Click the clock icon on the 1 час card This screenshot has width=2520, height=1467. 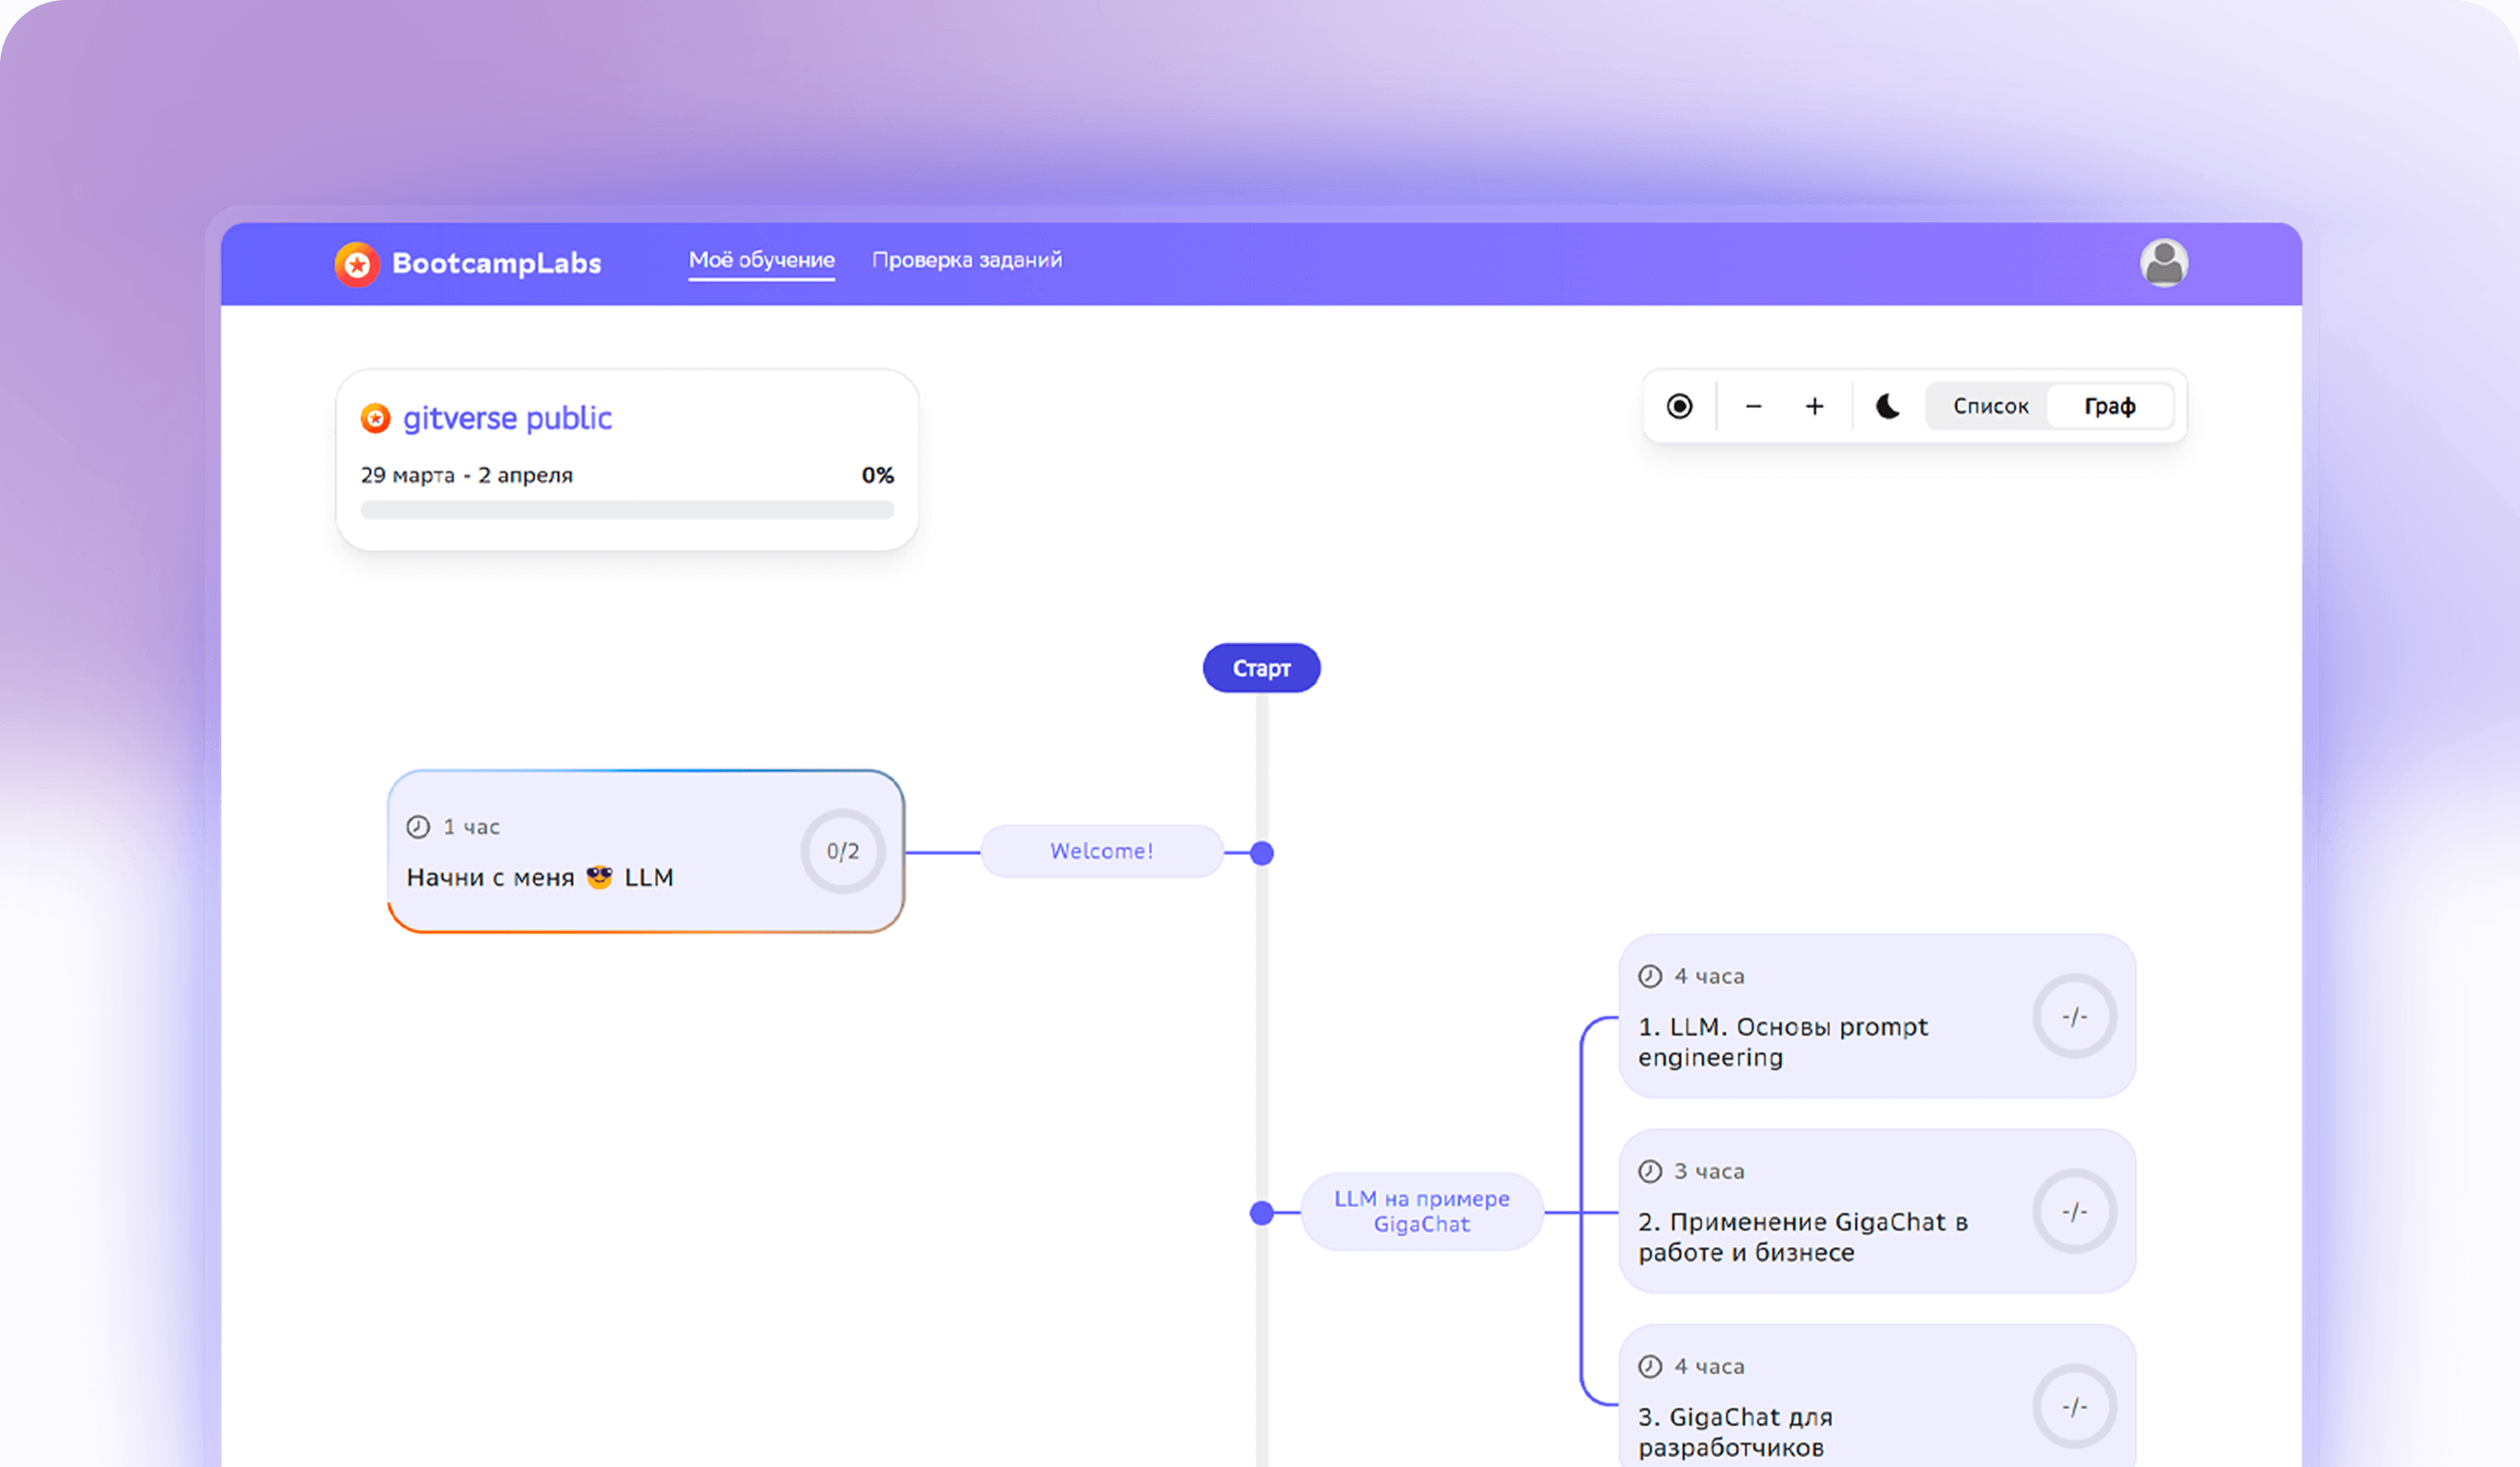click(x=420, y=826)
